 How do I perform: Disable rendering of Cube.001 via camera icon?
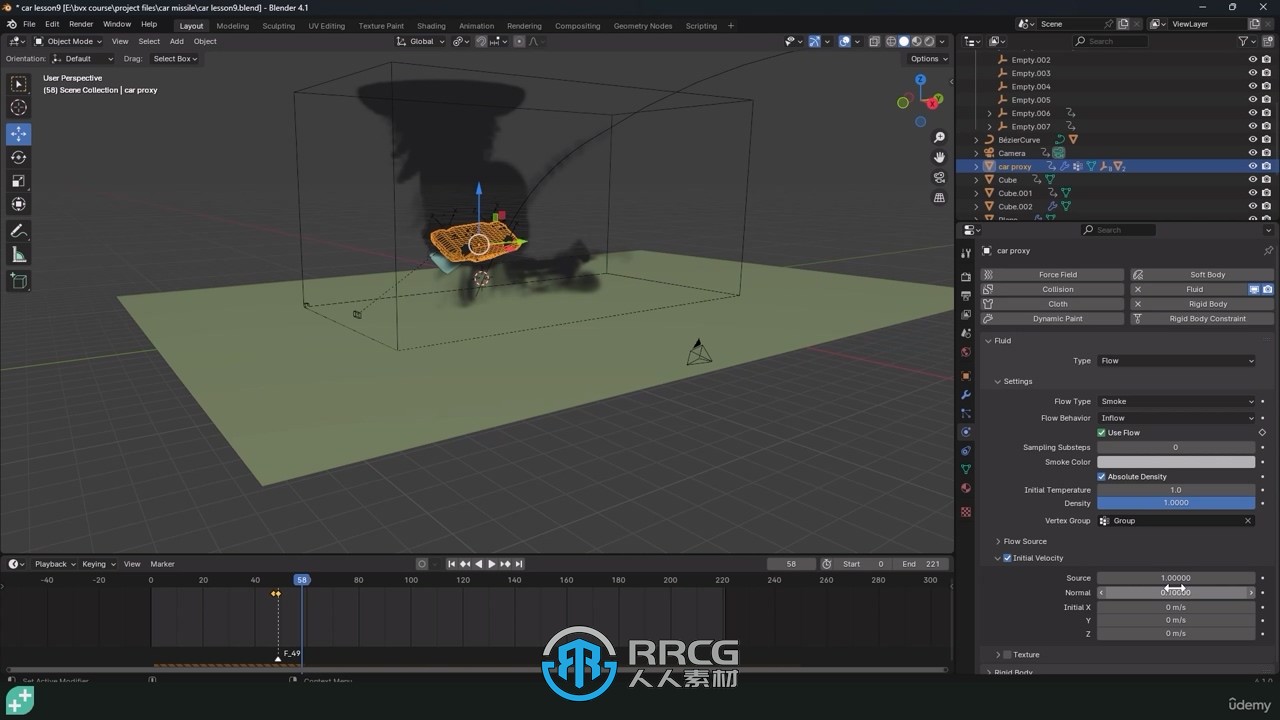click(x=1266, y=193)
